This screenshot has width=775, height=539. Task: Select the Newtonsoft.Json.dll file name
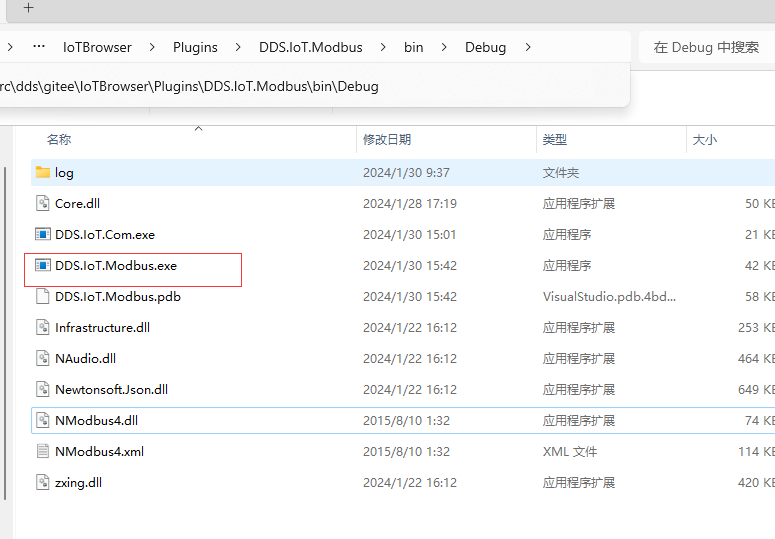tap(112, 390)
